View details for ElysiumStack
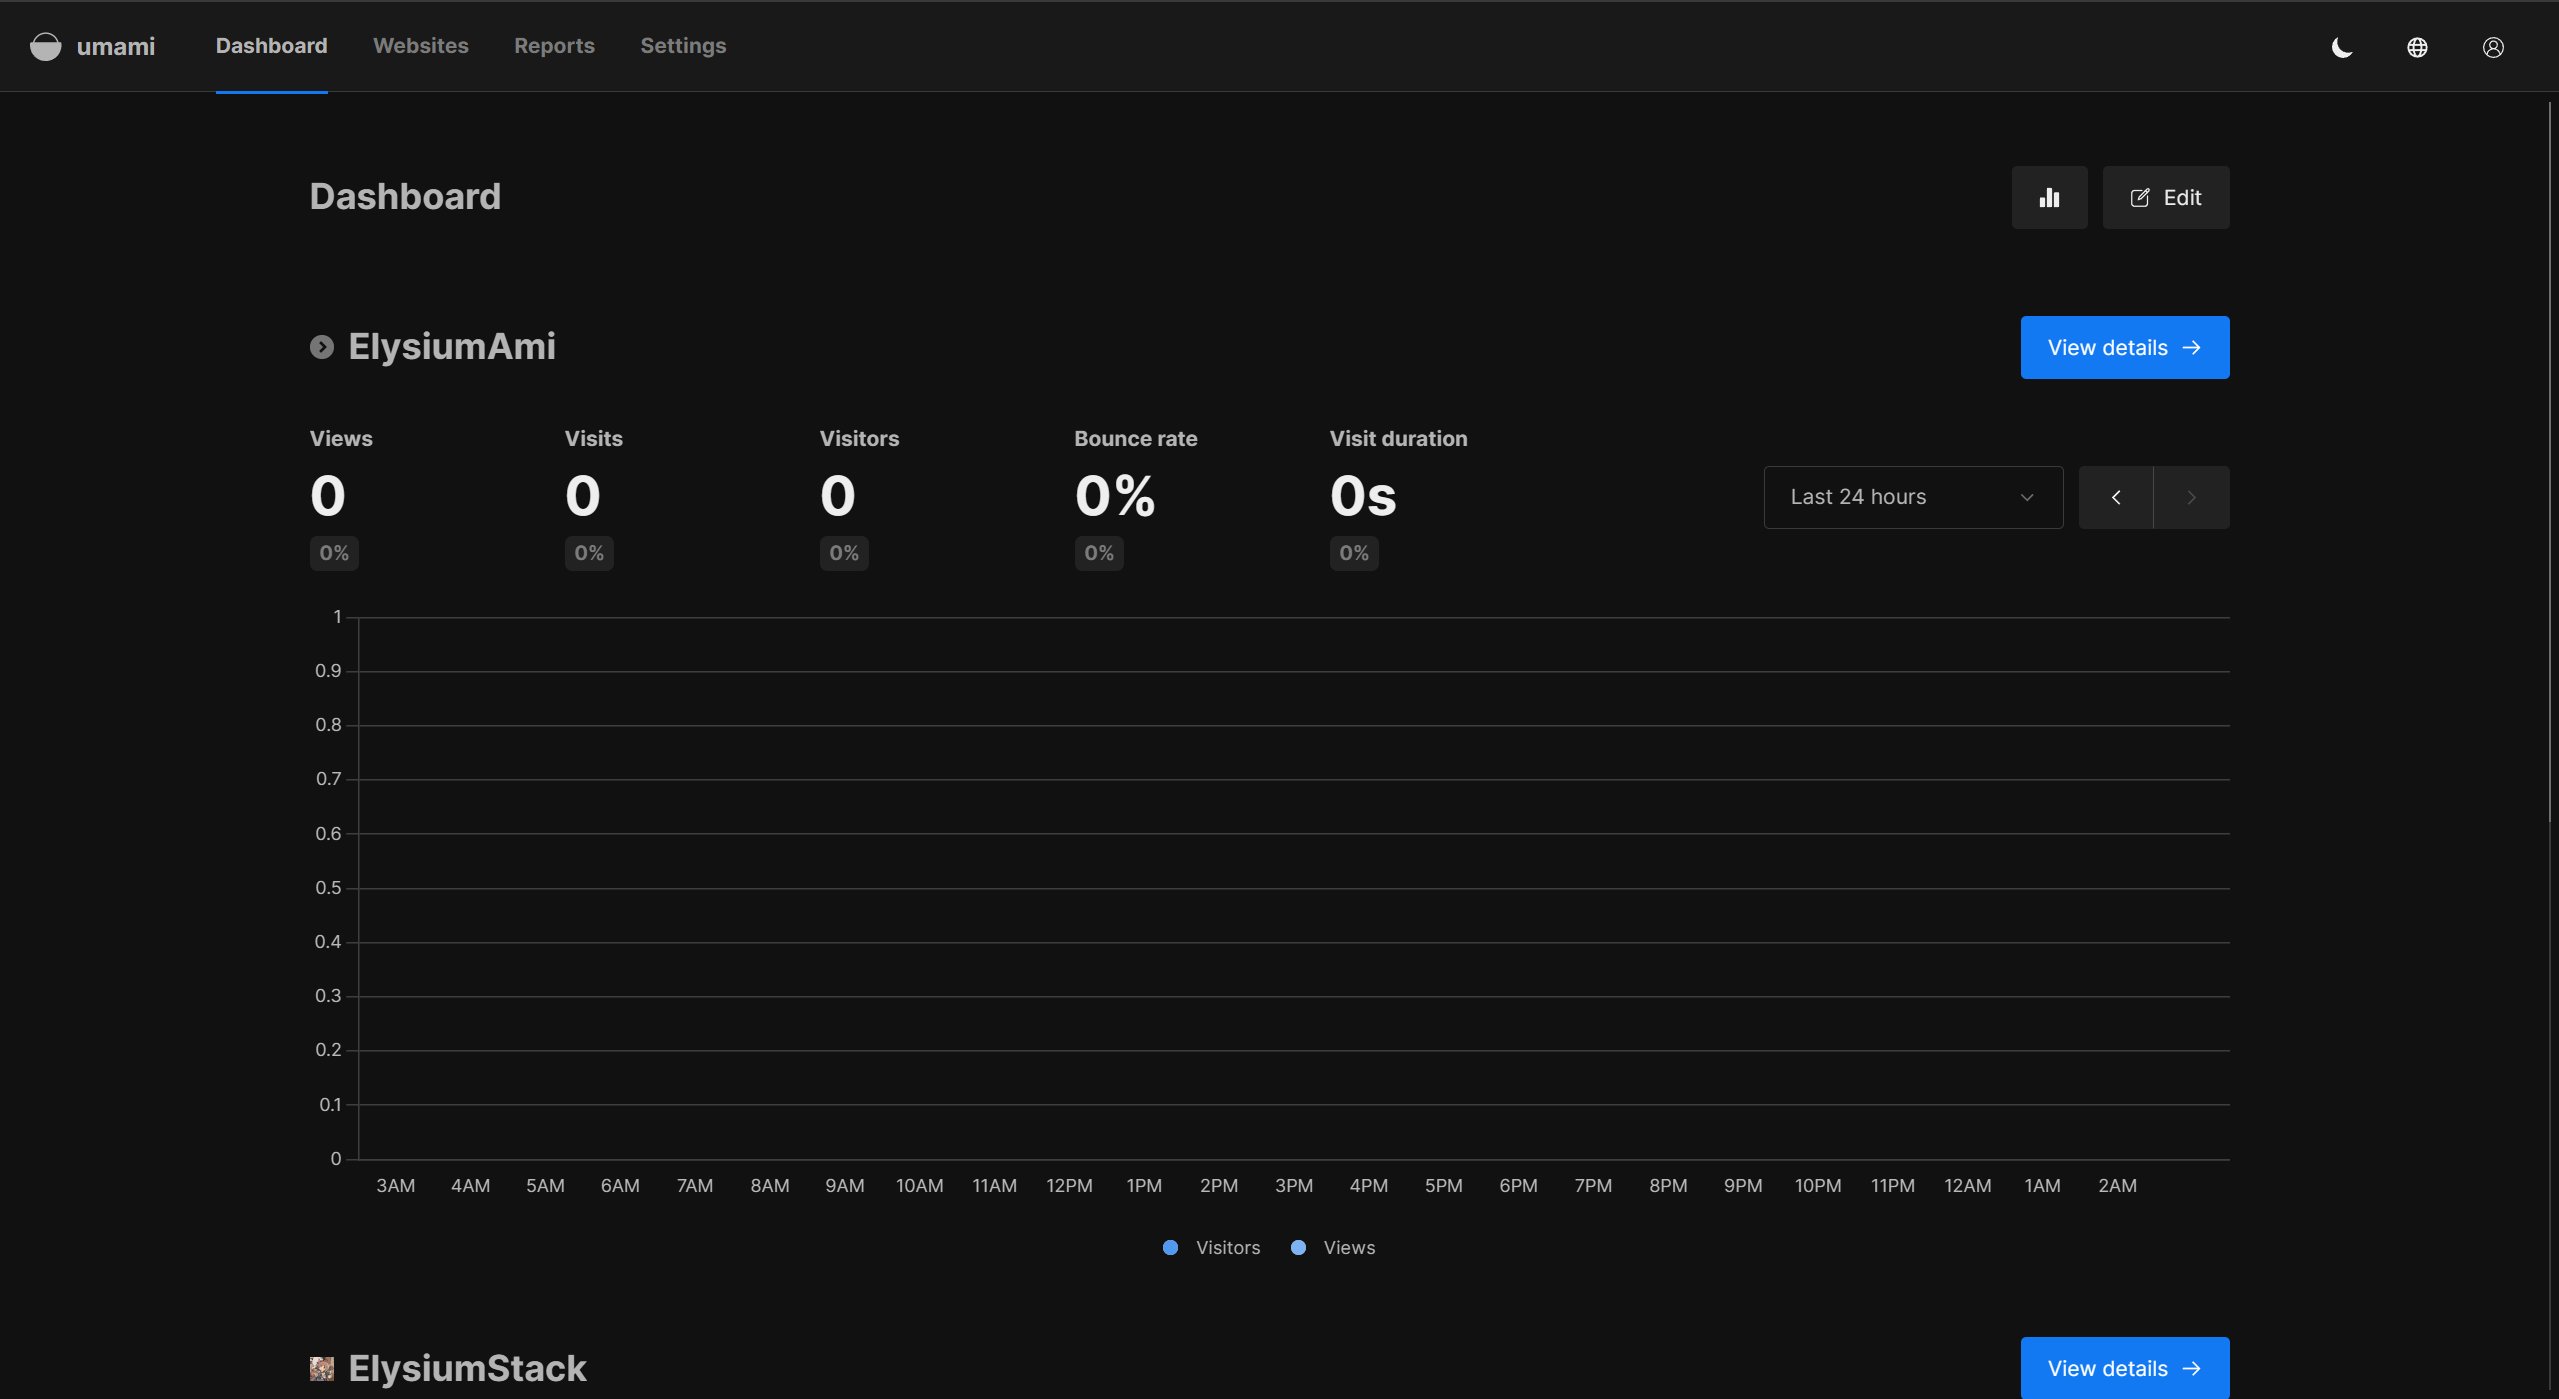This screenshot has width=2559, height=1399. 2124,1368
